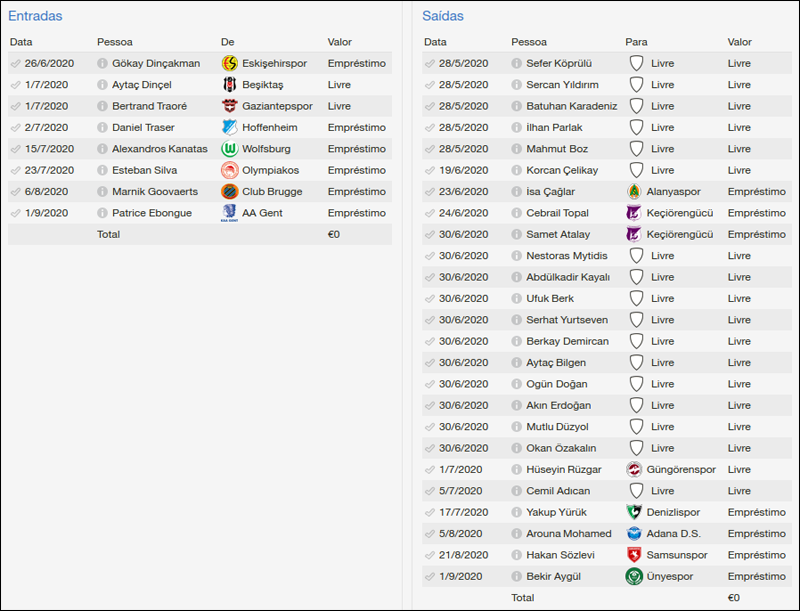Image resolution: width=800 pixels, height=611 pixels.
Task: Open player profile for Arouna Mohamed
Action: (x=568, y=534)
